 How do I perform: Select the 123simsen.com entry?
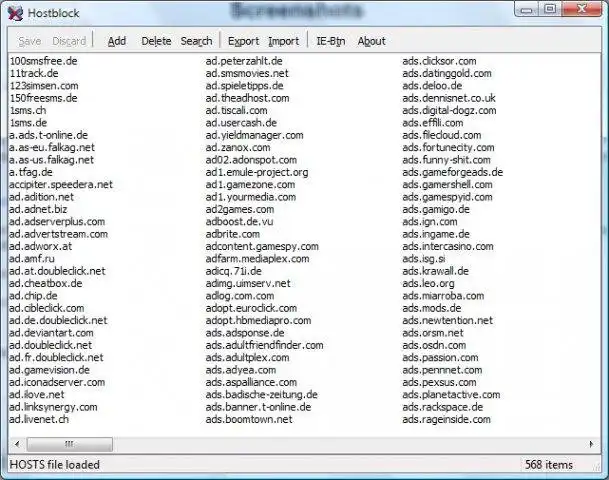click(44, 86)
